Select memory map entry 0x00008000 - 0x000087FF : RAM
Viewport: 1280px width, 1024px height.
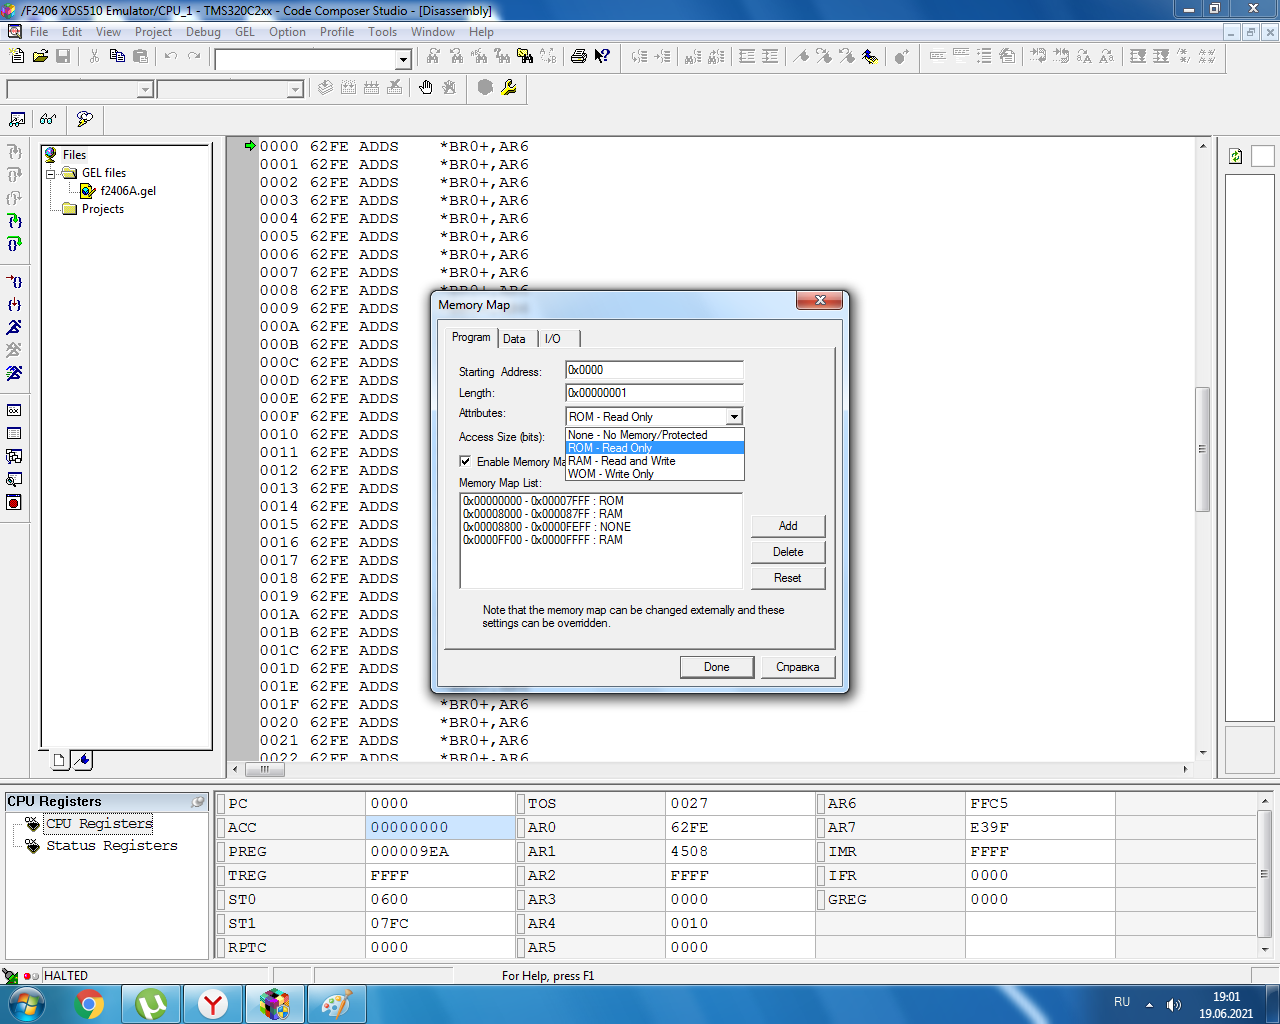pos(543,514)
